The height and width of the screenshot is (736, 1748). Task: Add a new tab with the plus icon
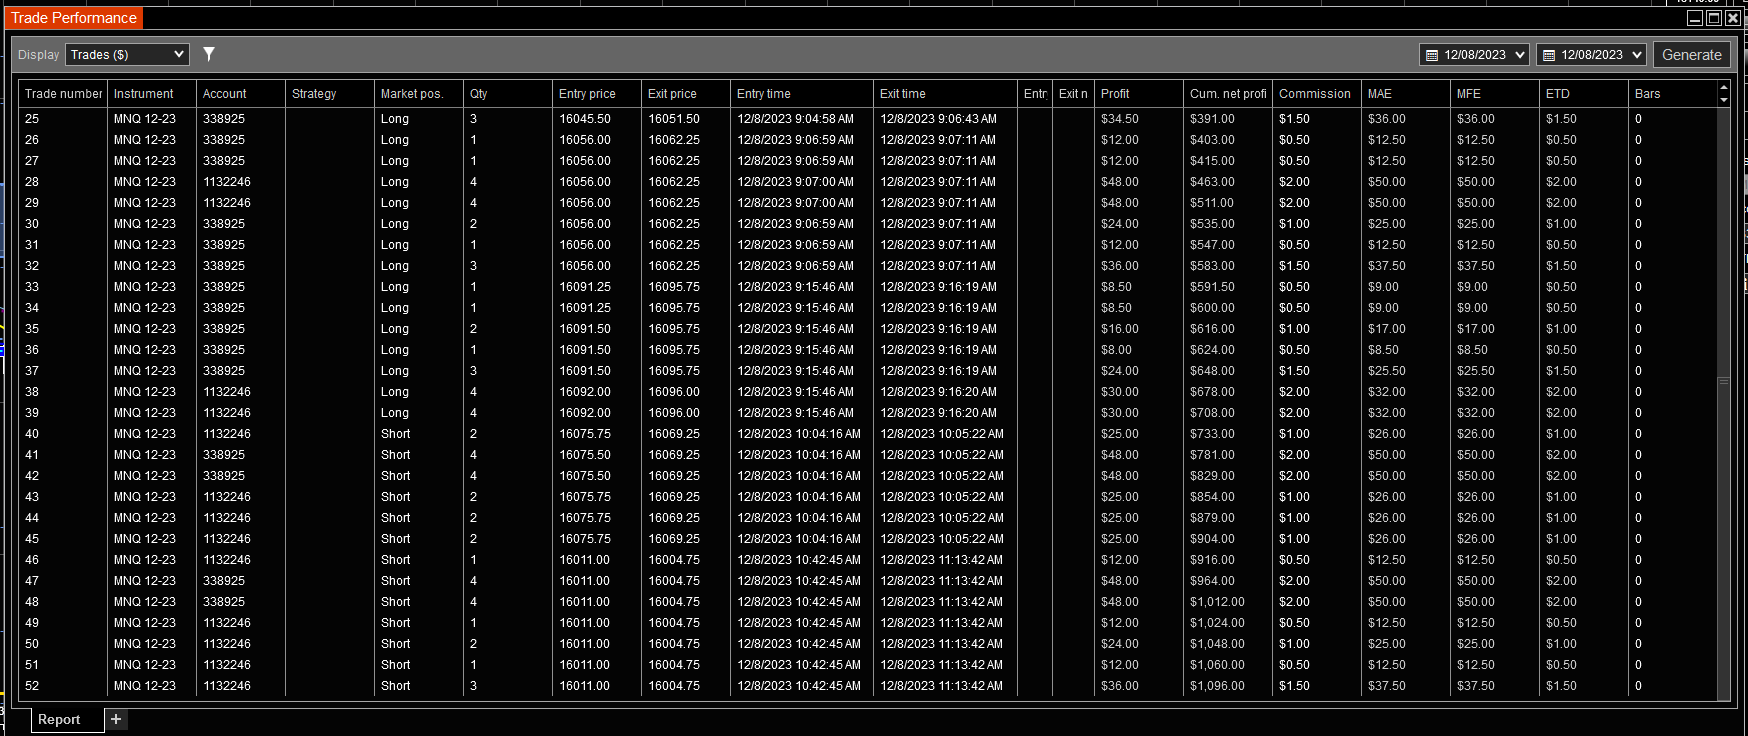[x=116, y=719]
